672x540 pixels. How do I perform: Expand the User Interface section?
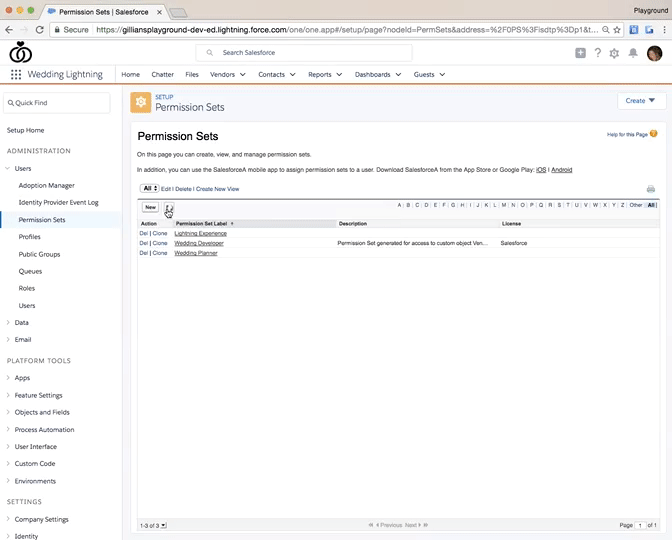tap(8, 447)
